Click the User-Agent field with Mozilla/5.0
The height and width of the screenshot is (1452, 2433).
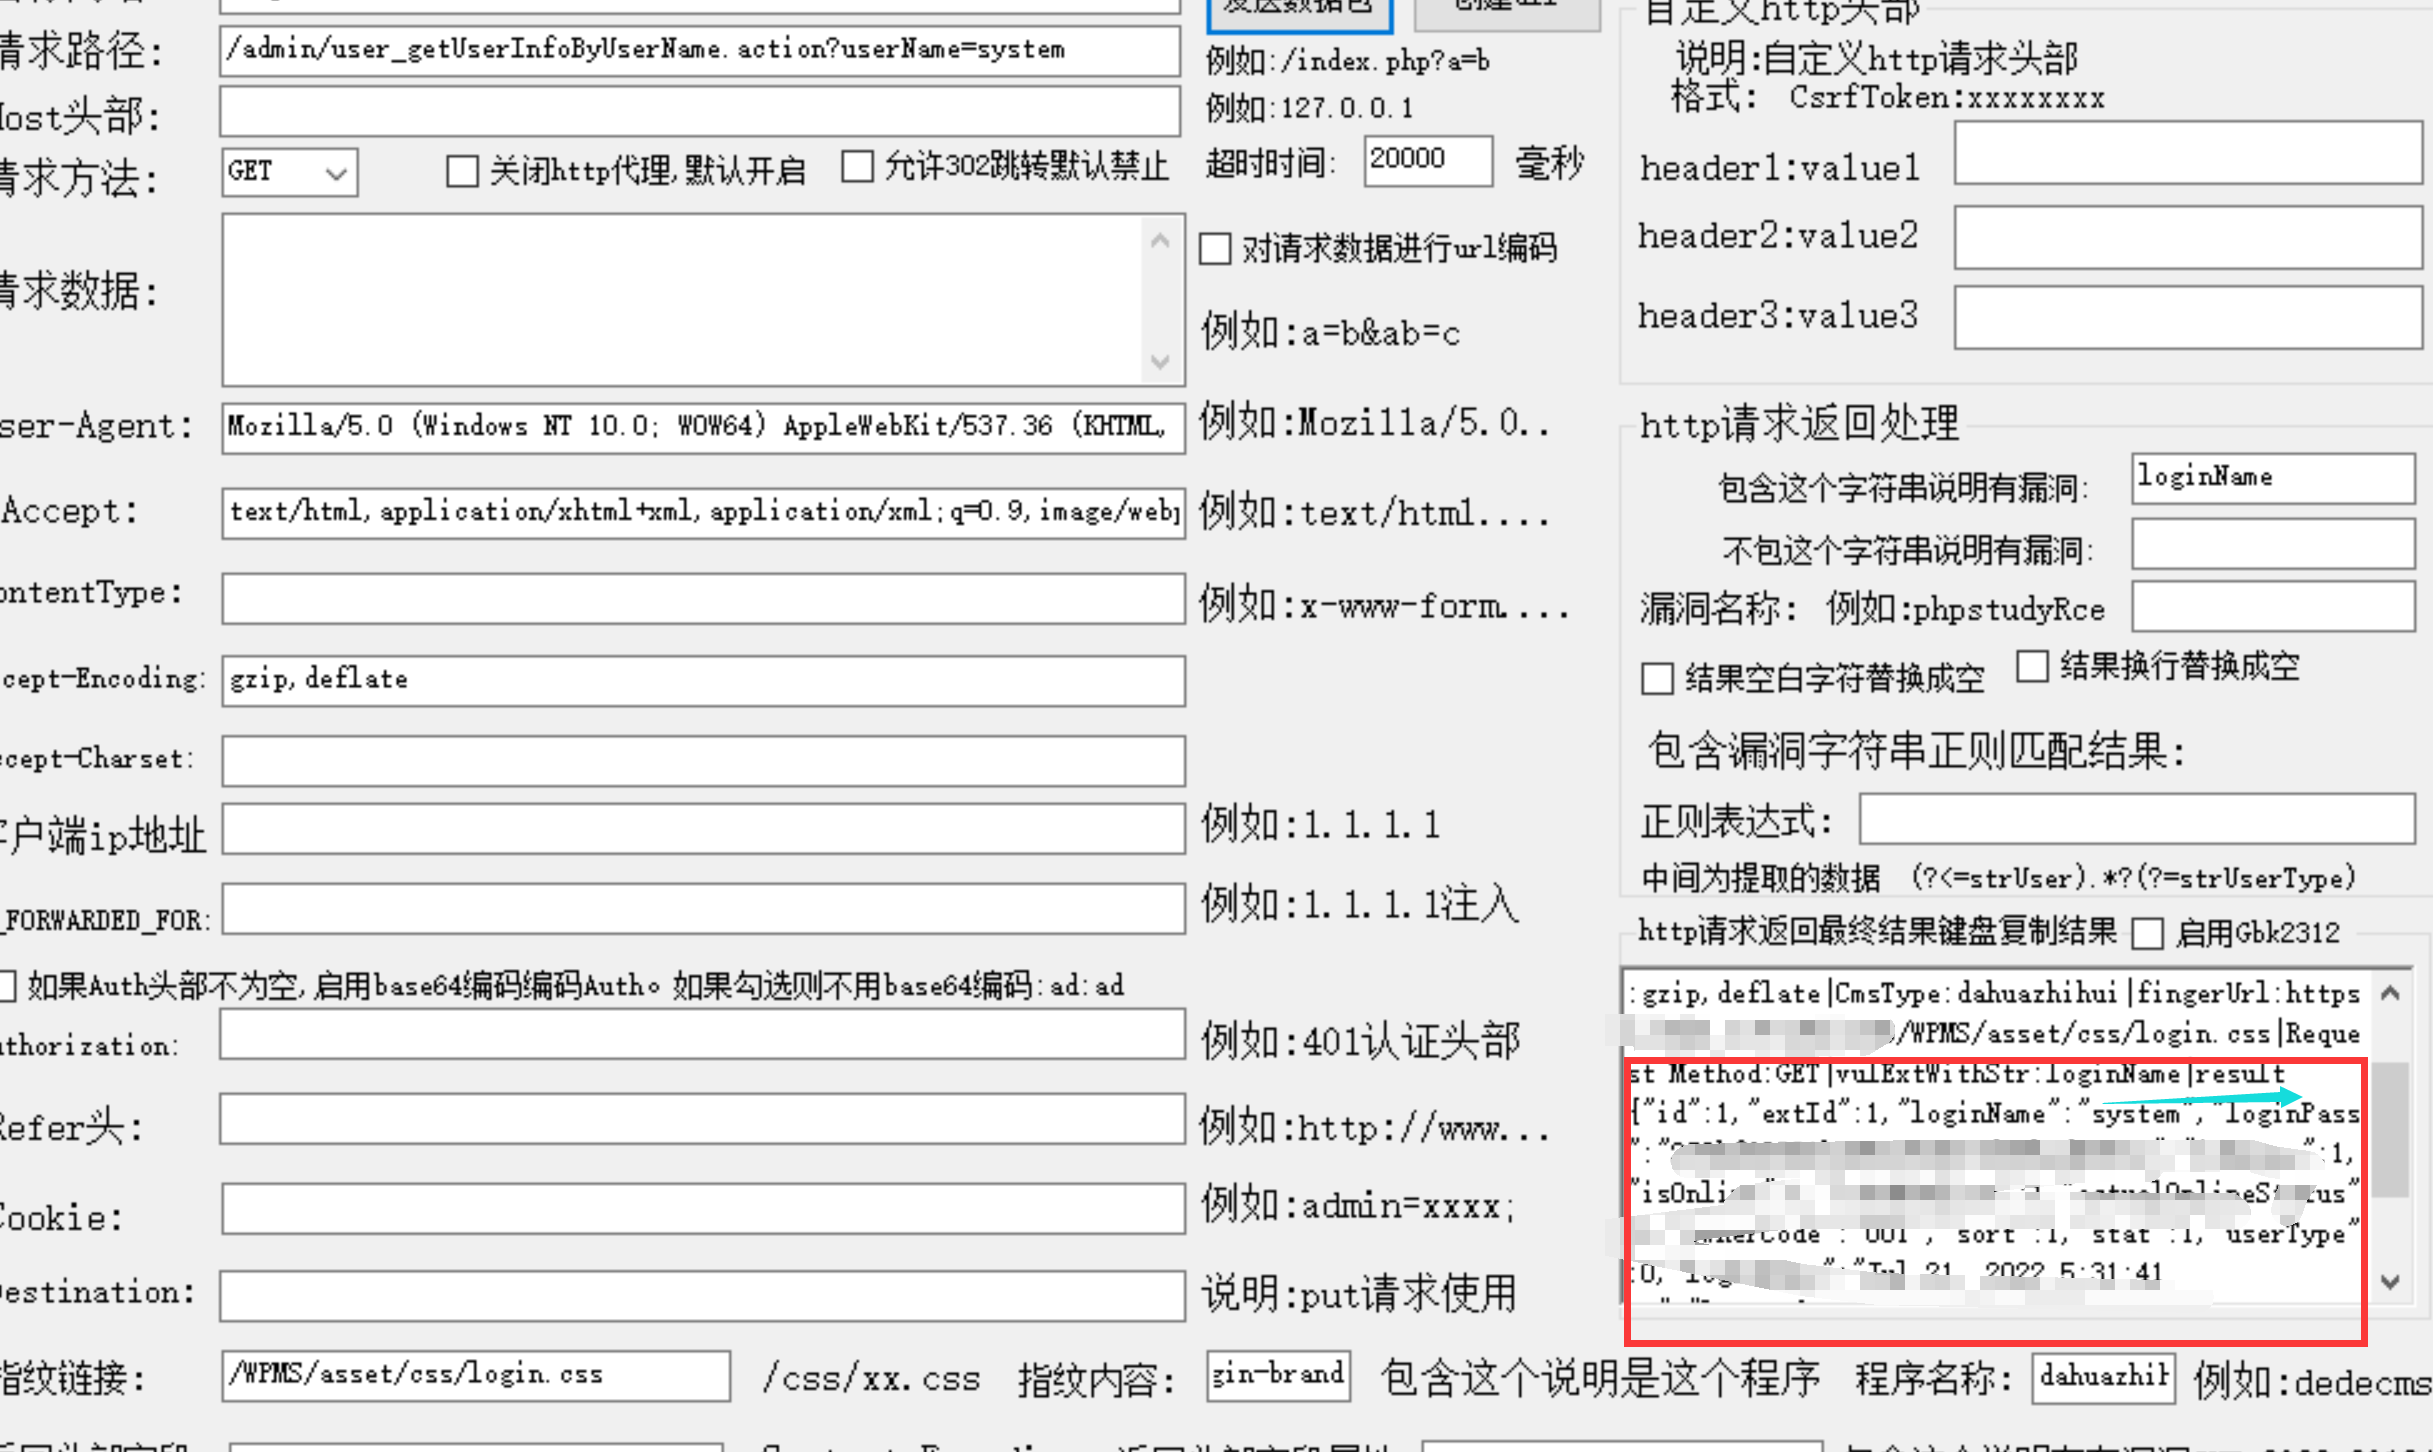(x=703, y=428)
